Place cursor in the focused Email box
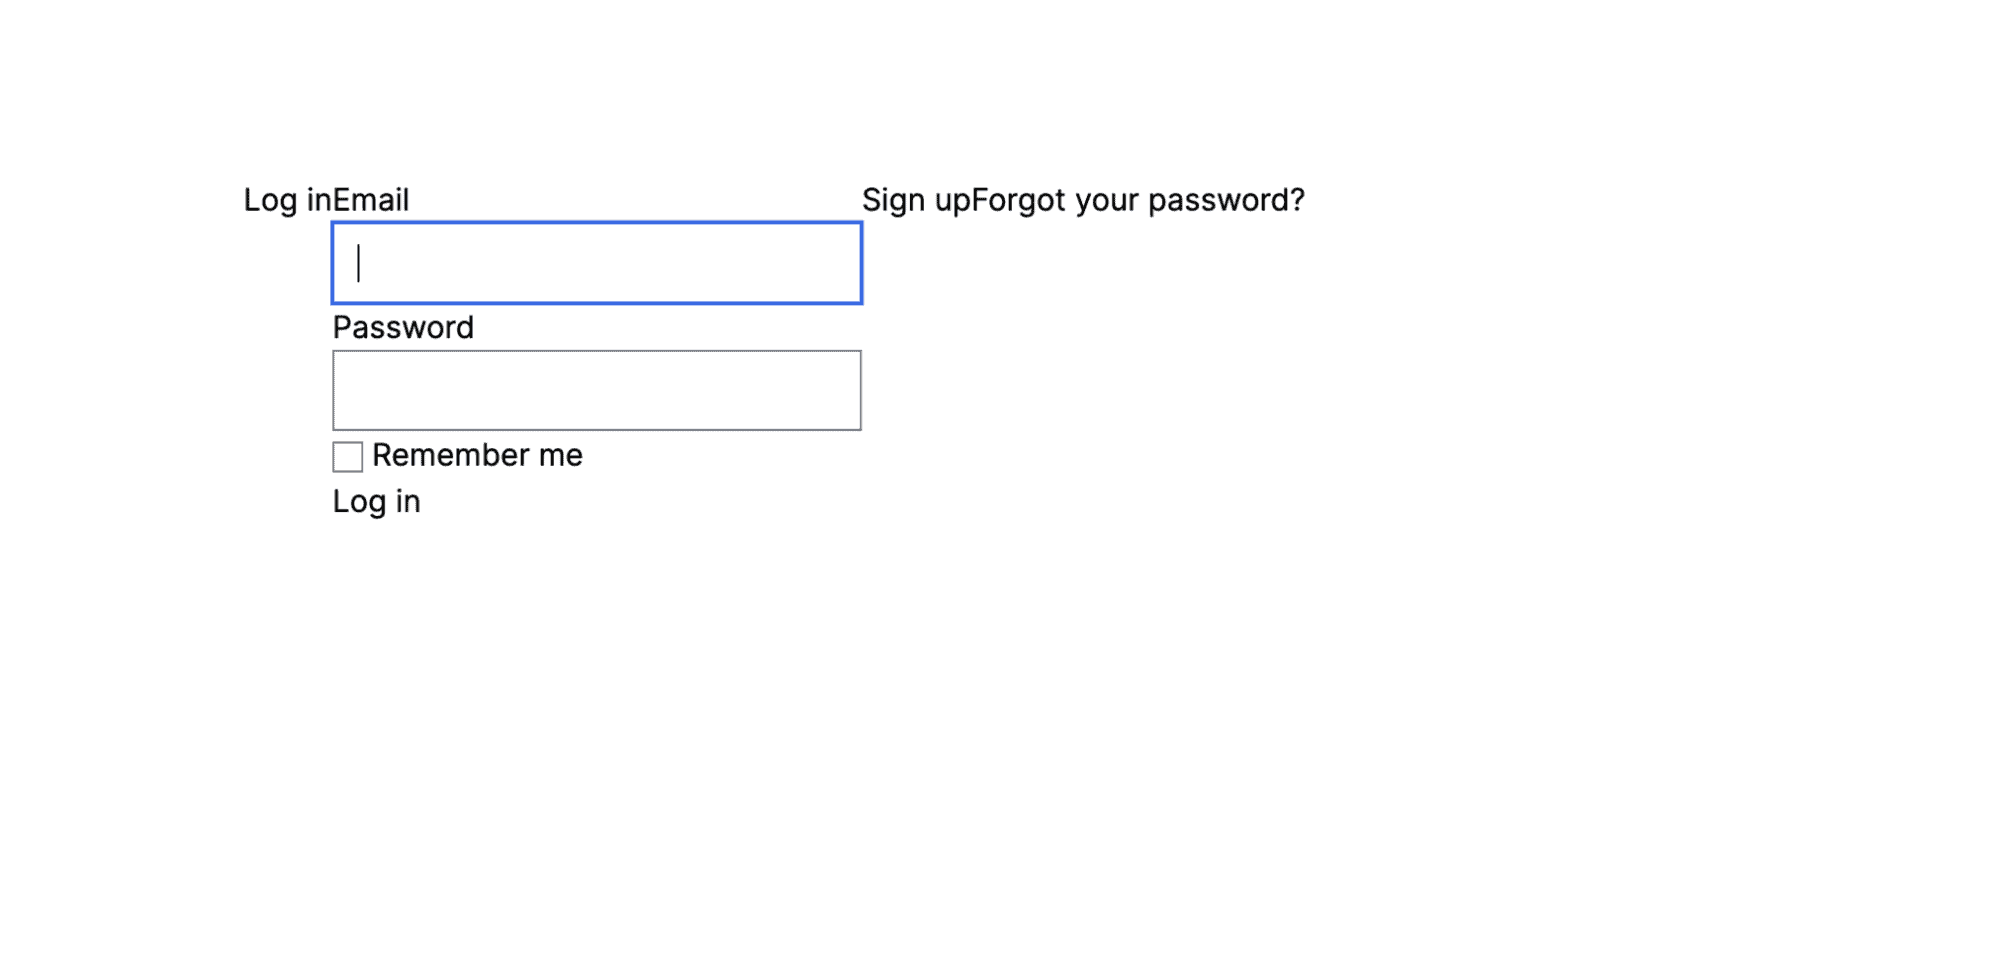This screenshot has height=972, width=2000. click(x=596, y=263)
